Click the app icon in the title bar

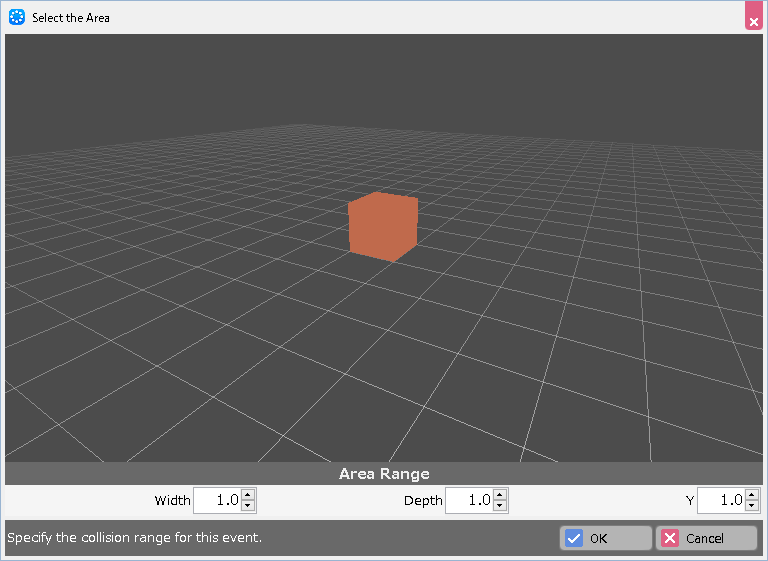tap(16, 17)
